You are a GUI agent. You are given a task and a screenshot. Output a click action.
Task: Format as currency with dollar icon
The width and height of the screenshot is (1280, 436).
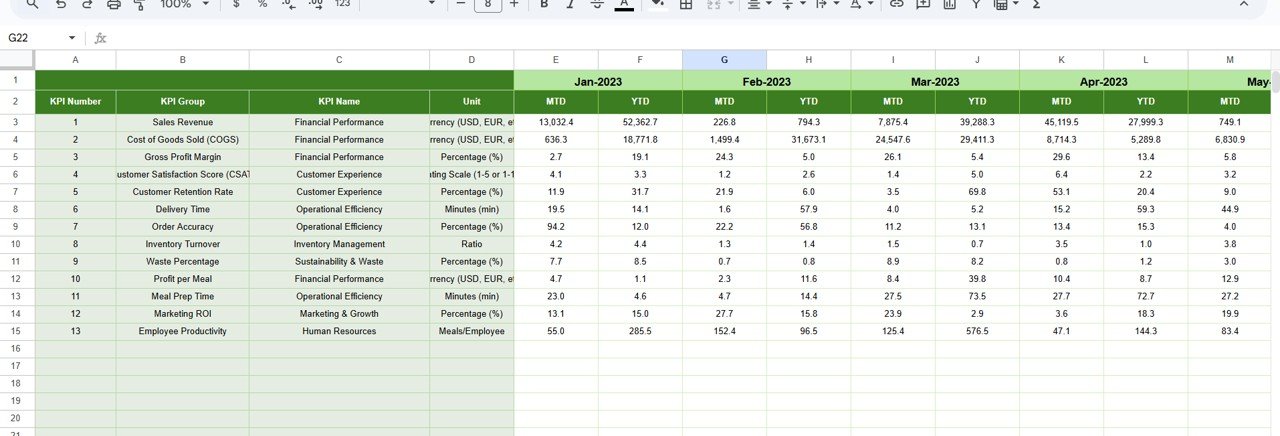click(235, 5)
